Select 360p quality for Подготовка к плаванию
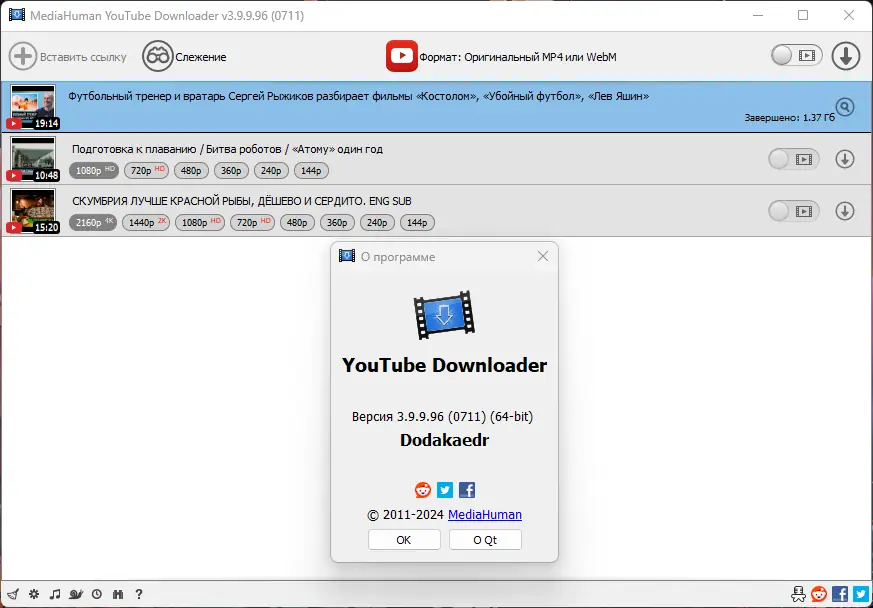Image resolution: width=873 pixels, height=608 pixels. coord(231,170)
